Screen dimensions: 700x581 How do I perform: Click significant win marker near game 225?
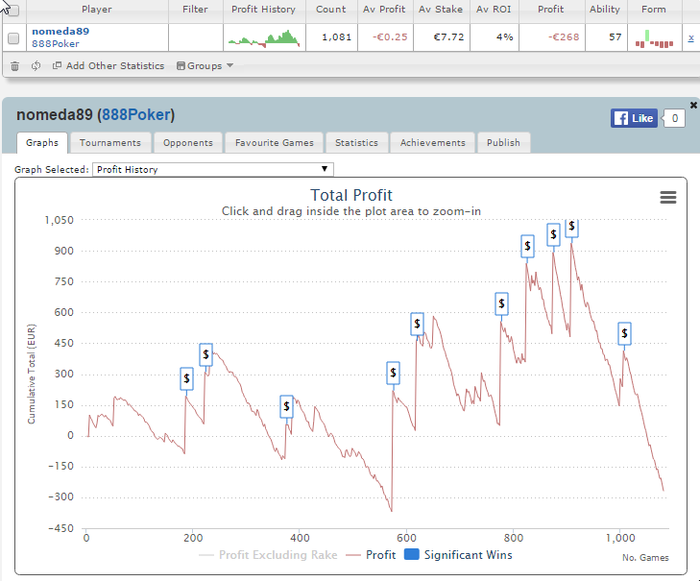pos(206,355)
